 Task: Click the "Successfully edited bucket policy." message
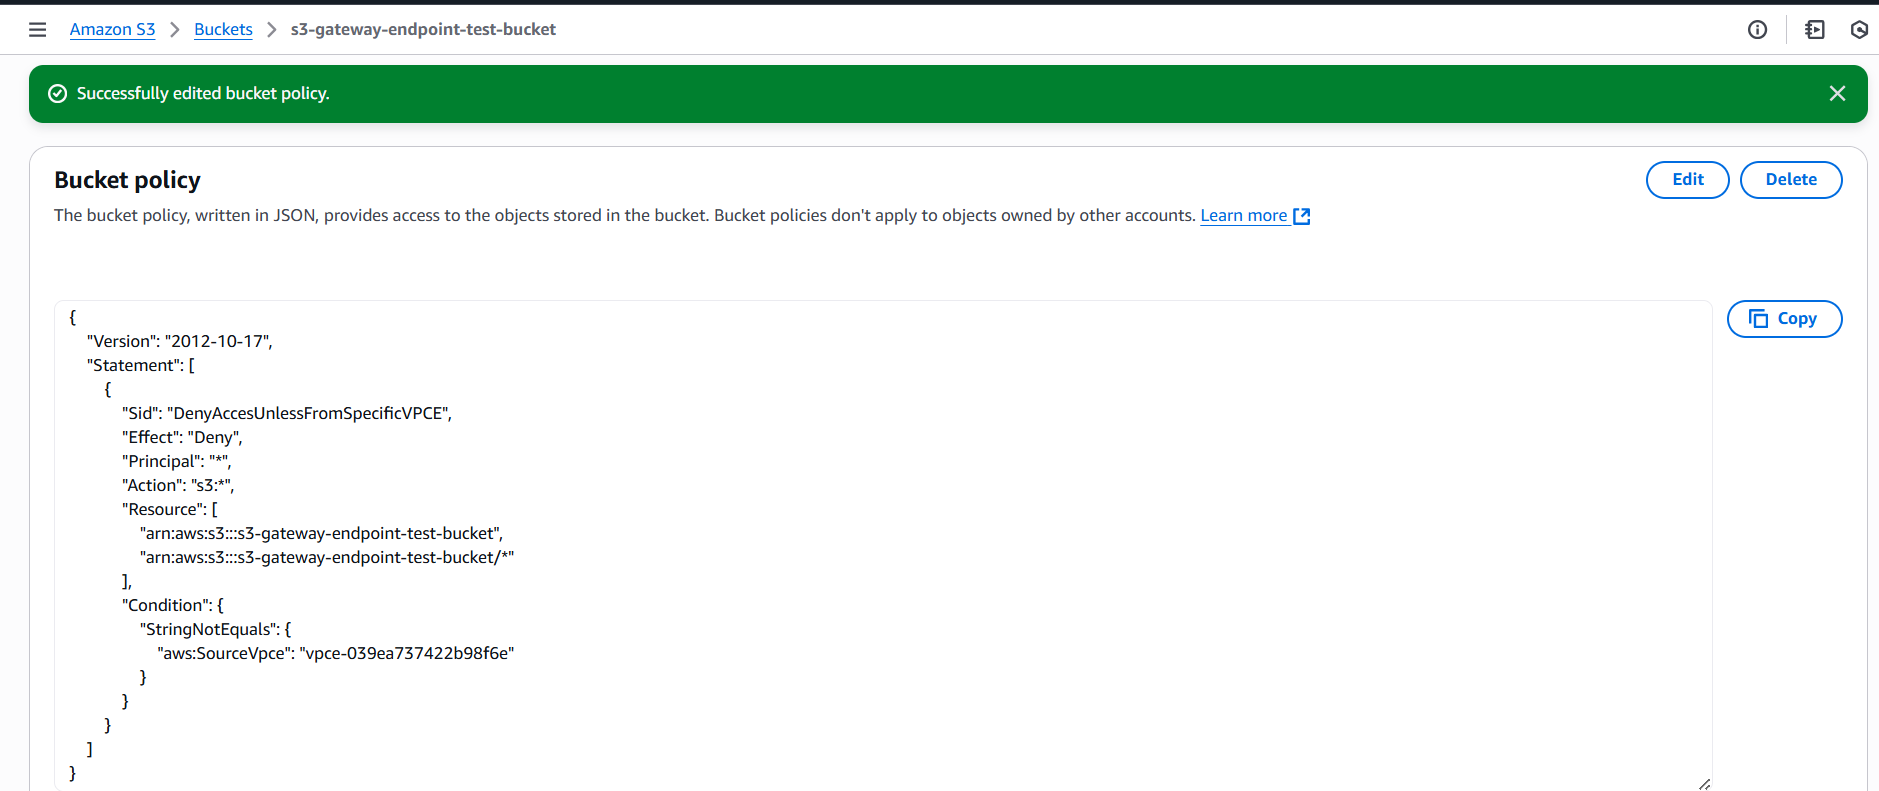pyautogui.click(x=203, y=93)
